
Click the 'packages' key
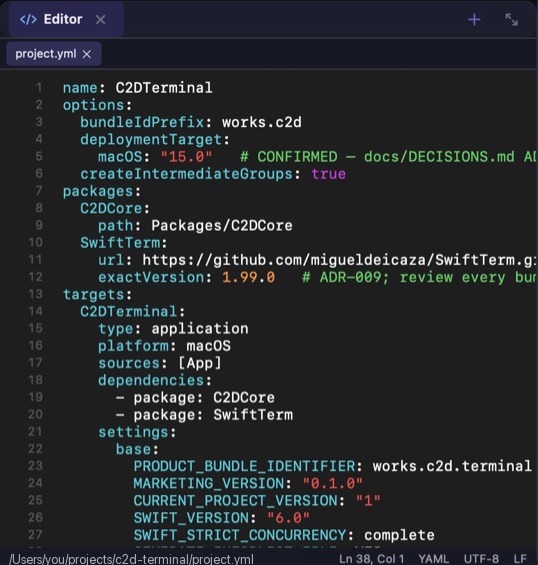click(98, 191)
